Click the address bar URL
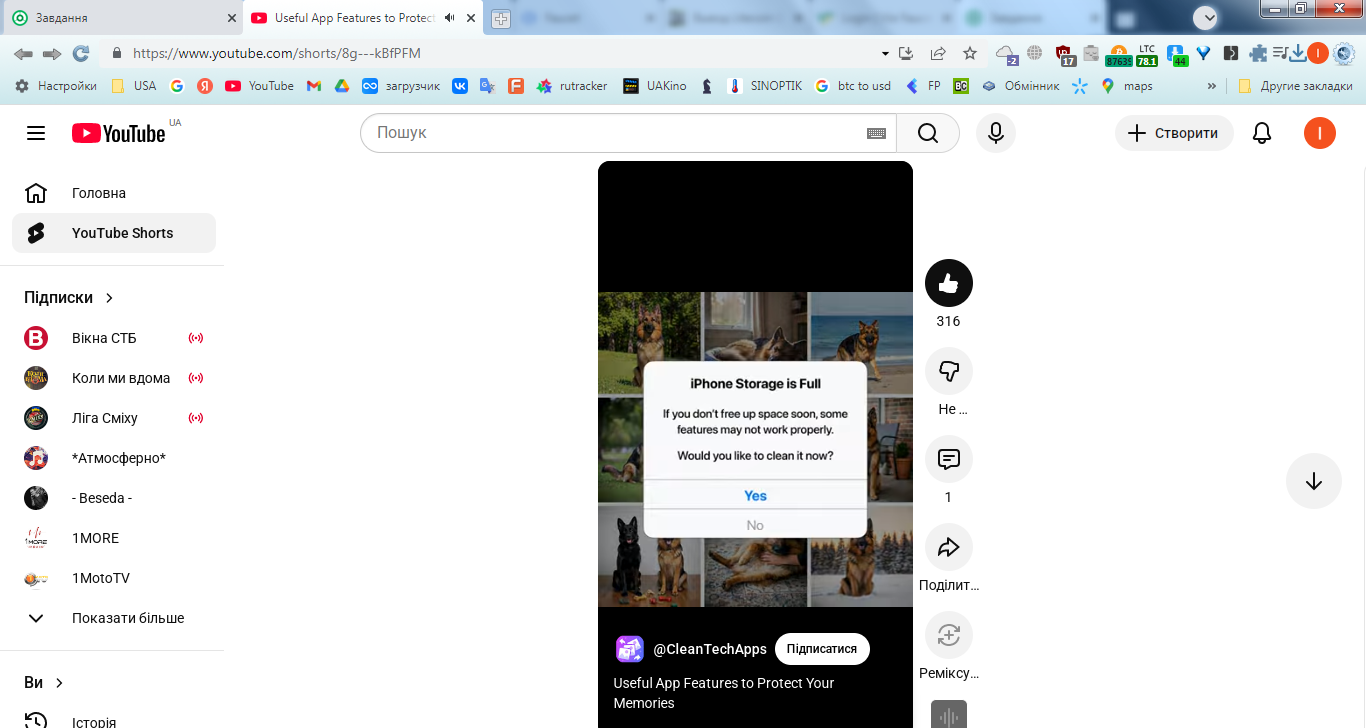This screenshot has width=1366, height=728. point(277,53)
